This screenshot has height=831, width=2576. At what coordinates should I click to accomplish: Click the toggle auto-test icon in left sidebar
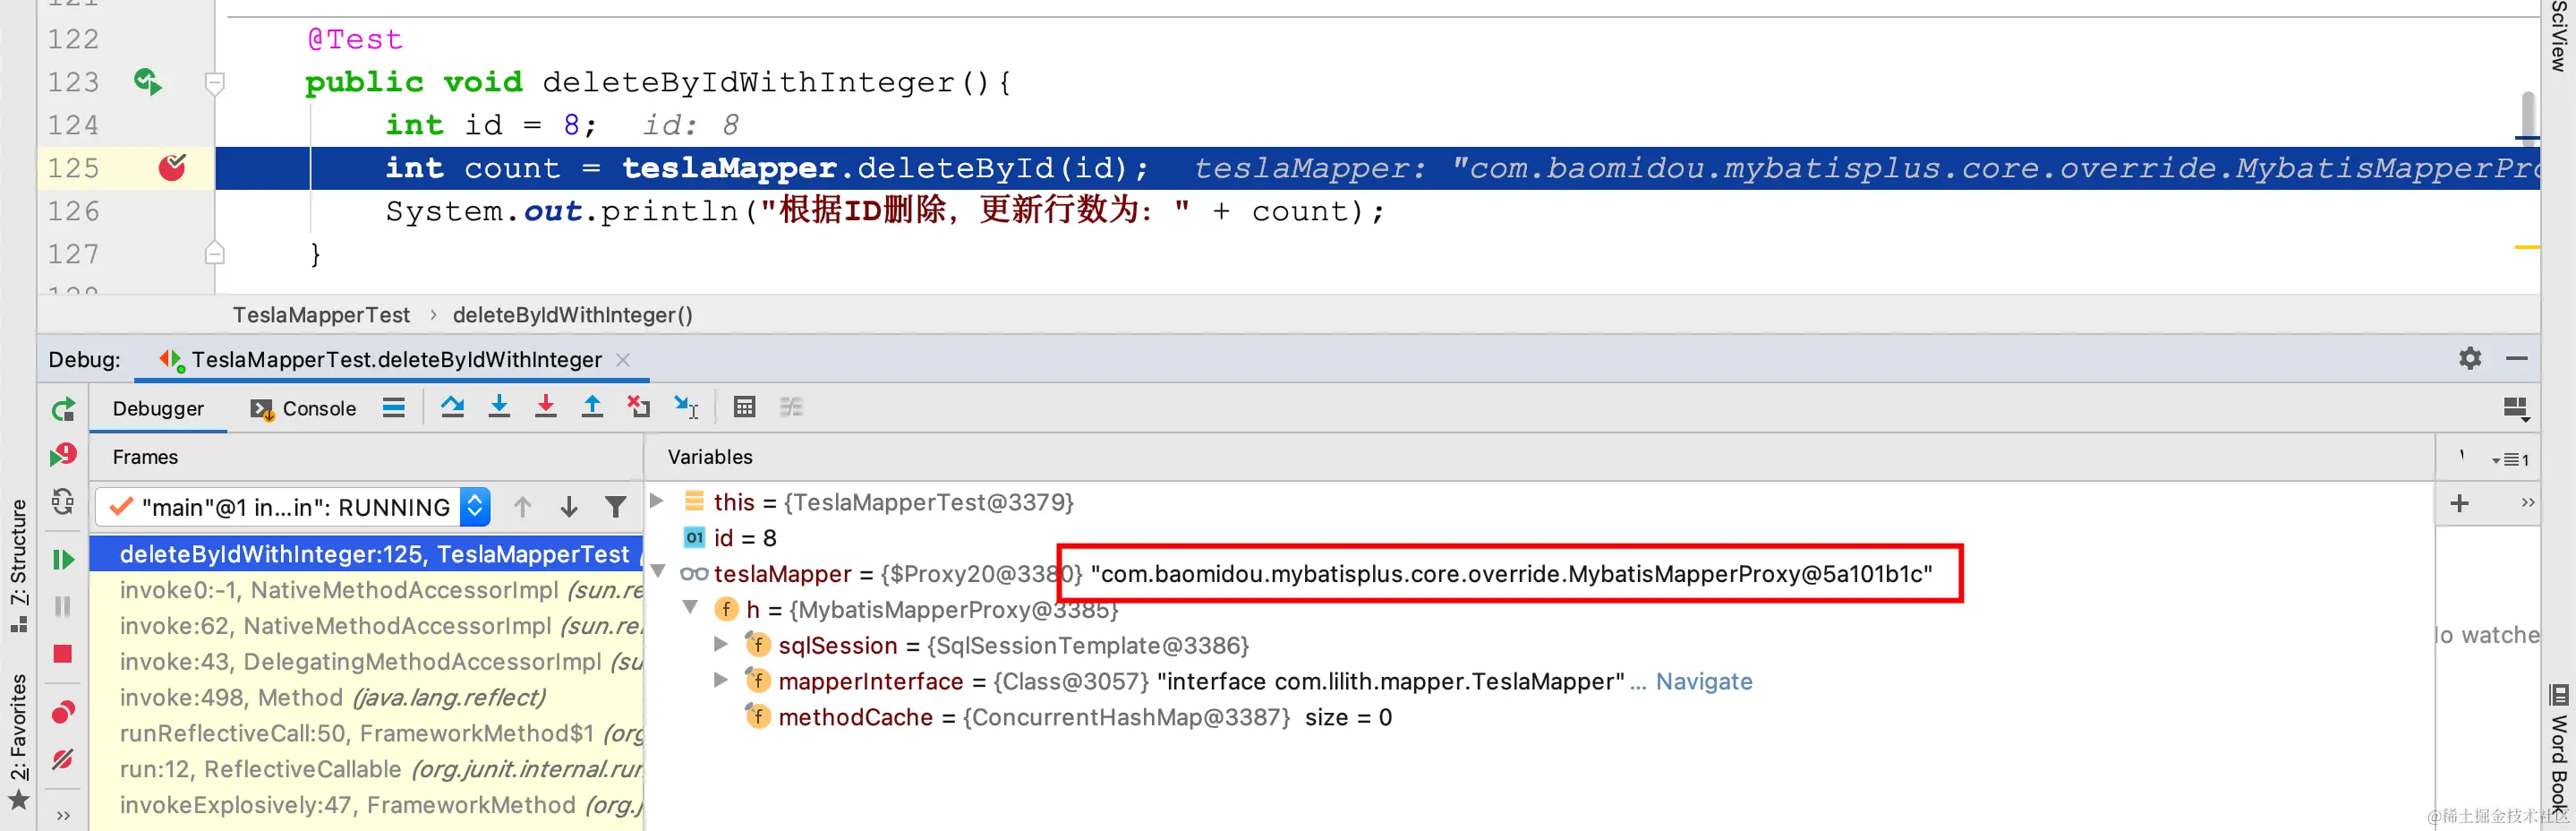click(63, 501)
